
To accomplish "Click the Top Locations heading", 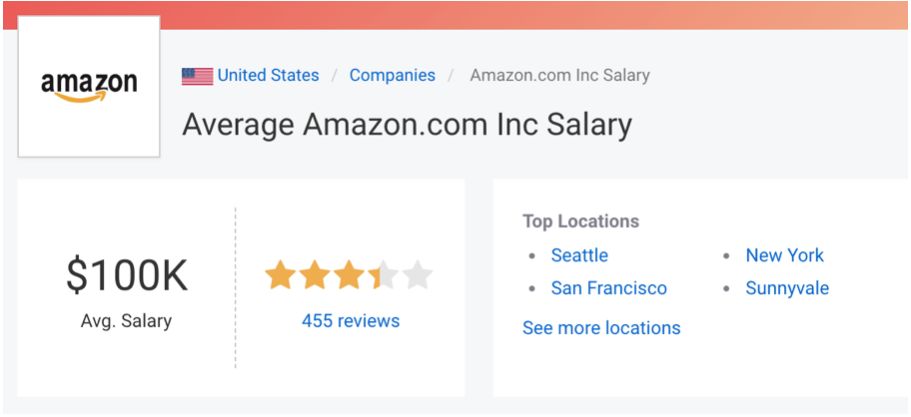I will pos(580,221).
